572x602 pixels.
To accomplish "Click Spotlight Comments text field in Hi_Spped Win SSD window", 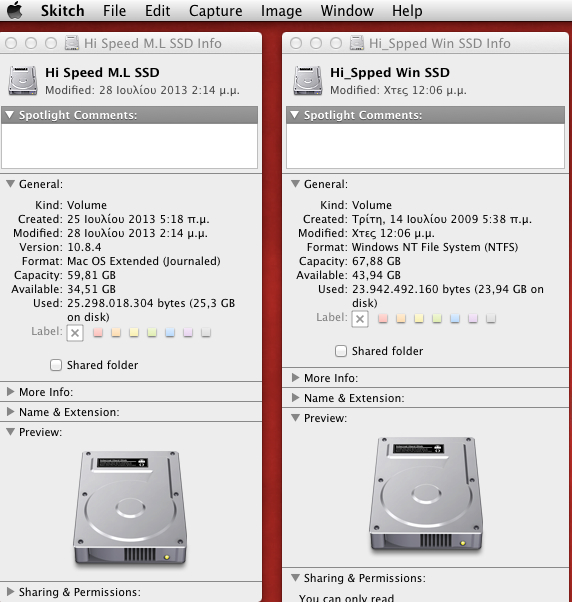I will (425, 146).
